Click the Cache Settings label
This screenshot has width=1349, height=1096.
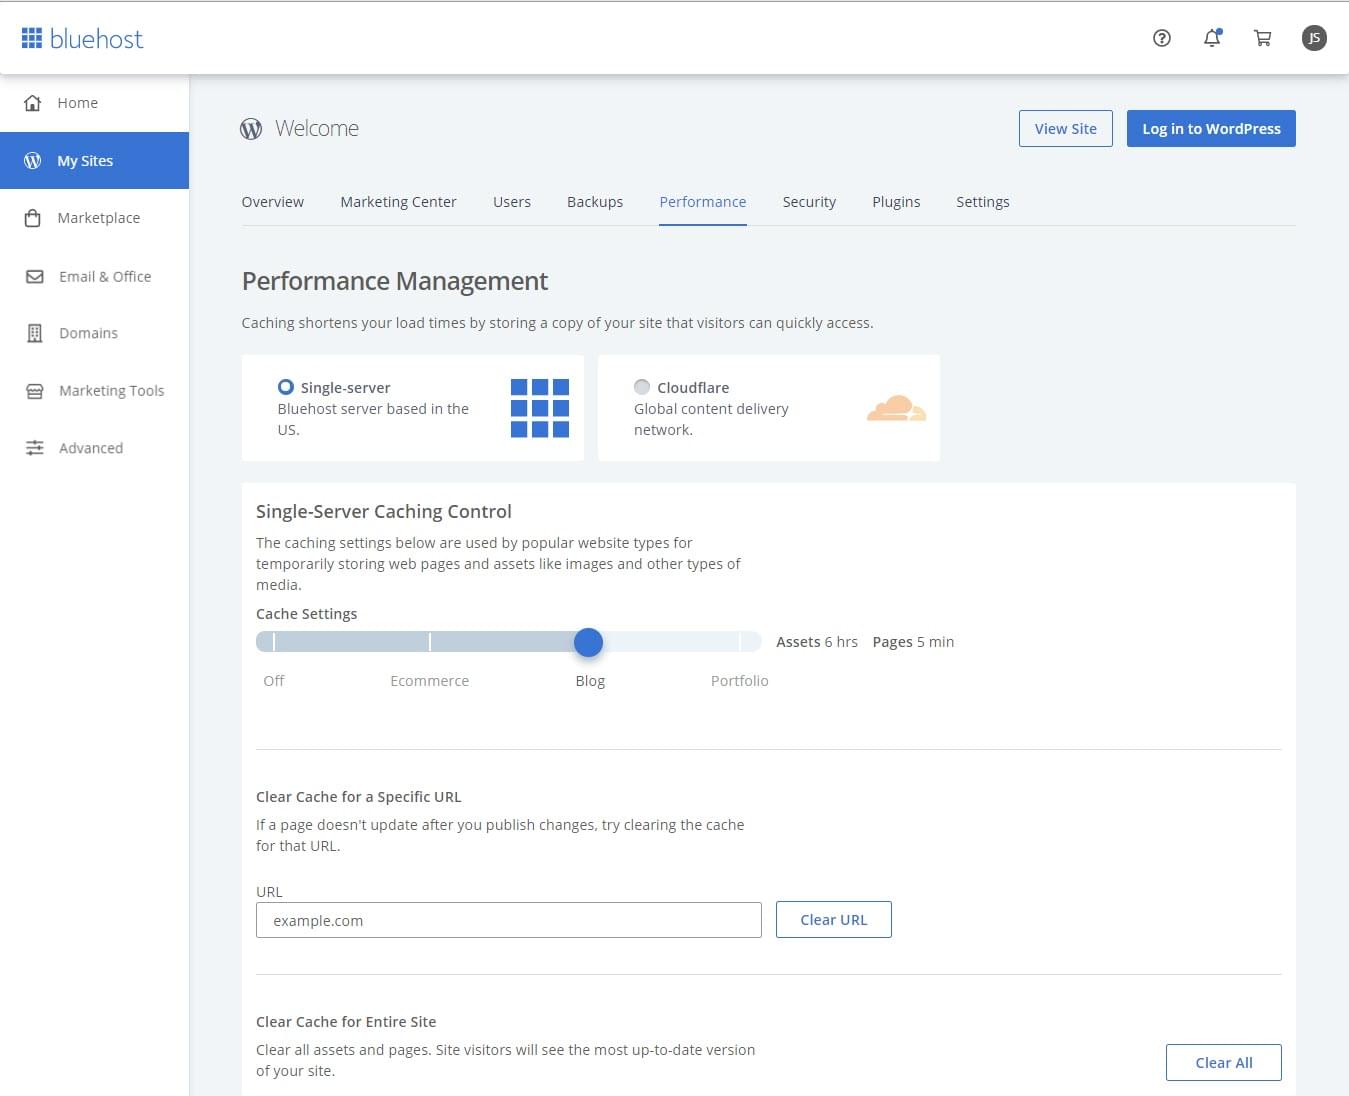tap(307, 614)
